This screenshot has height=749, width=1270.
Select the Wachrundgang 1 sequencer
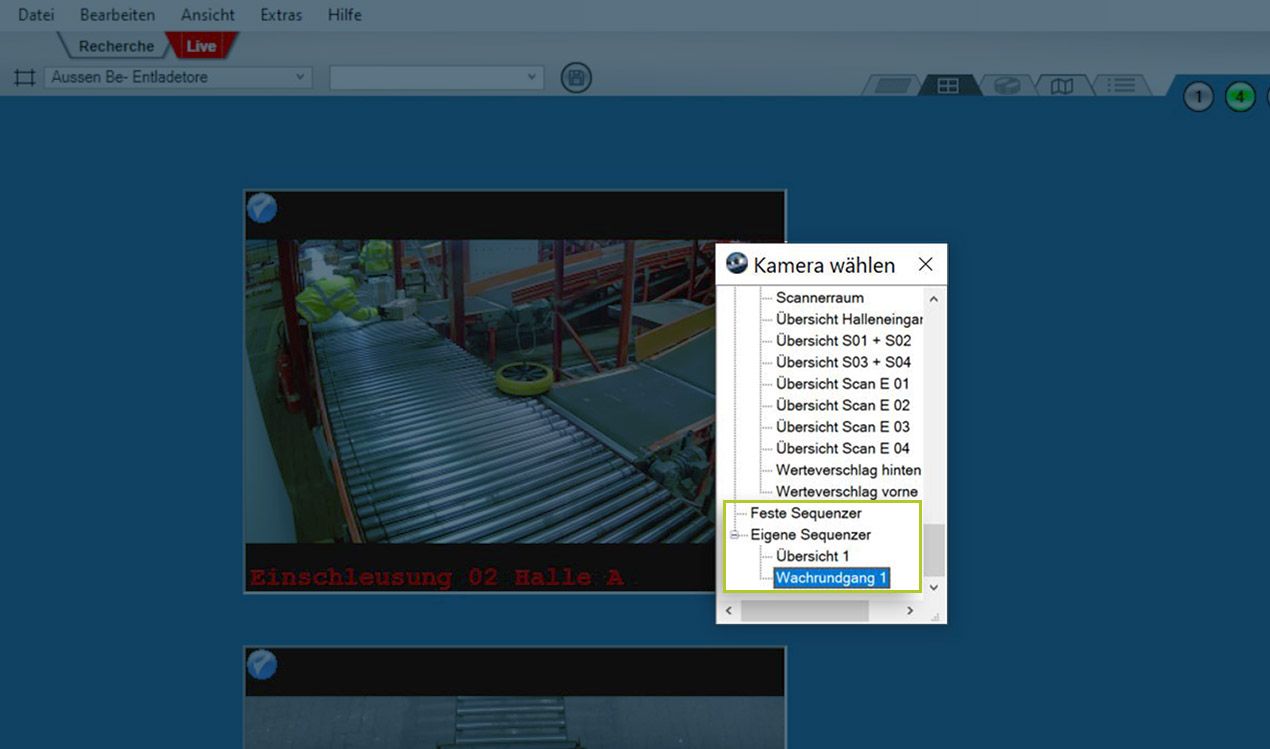(x=832, y=578)
